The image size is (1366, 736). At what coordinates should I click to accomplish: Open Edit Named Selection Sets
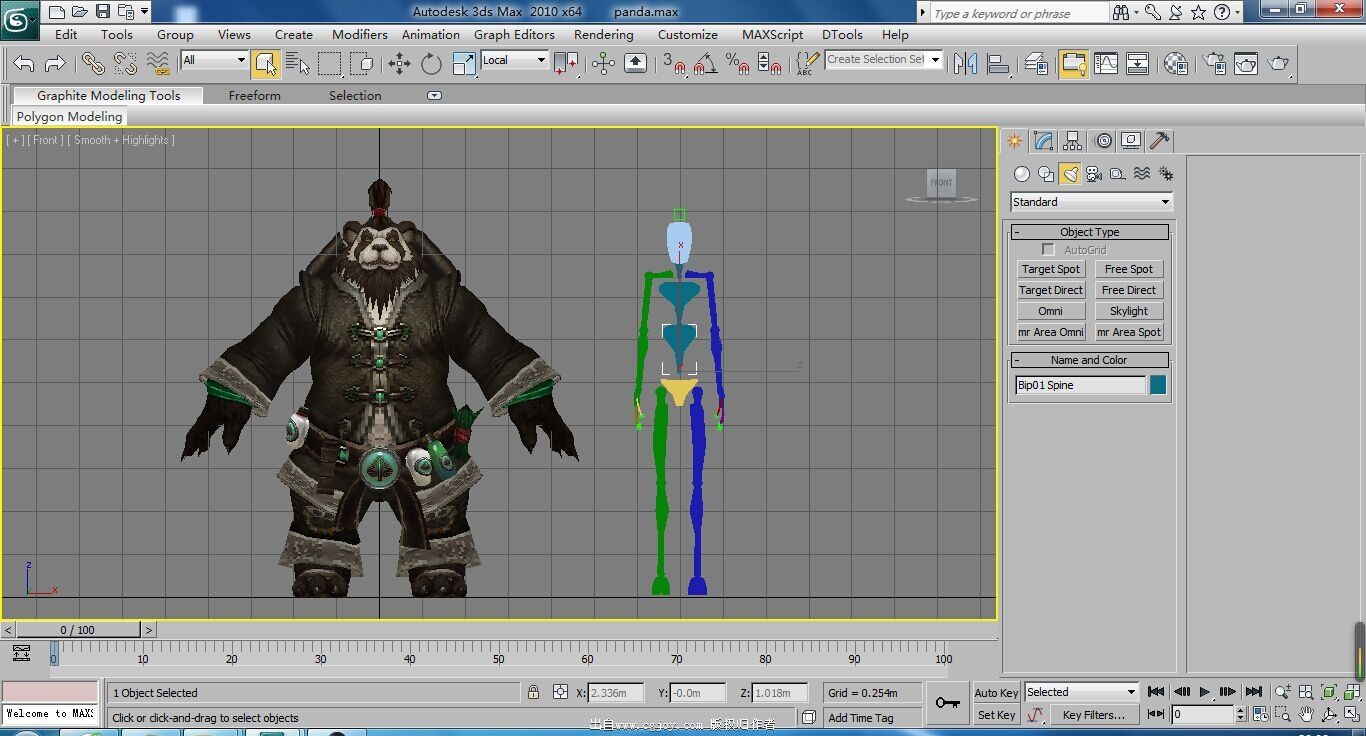coord(806,64)
